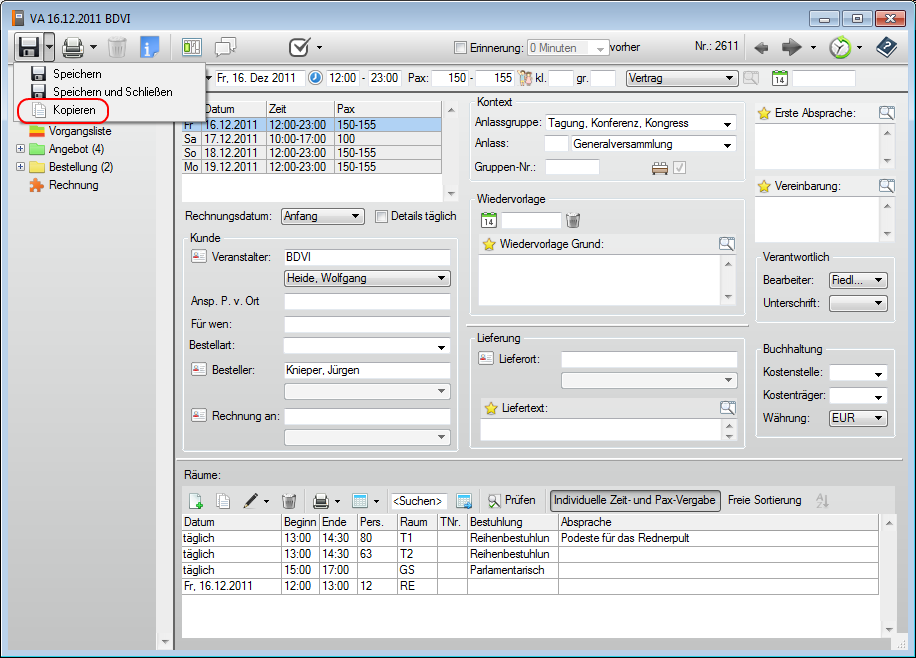Viewport: 916px width, 658px height.
Task: Expand the Angebot (4) tree node
Action: click(21, 149)
